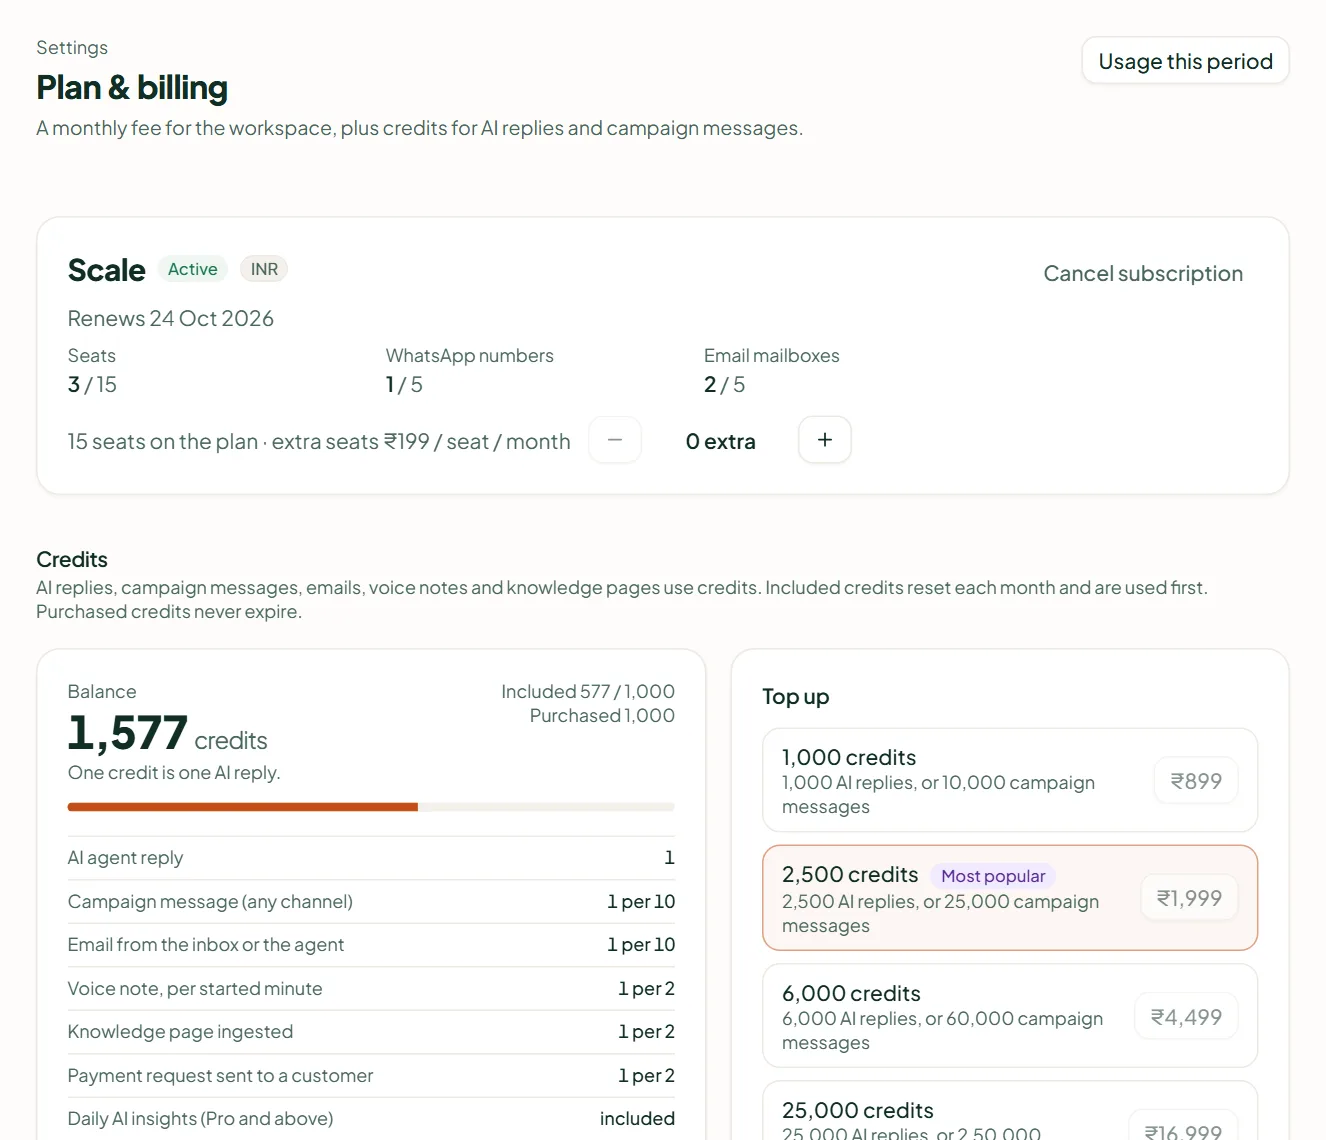The width and height of the screenshot is (1326, 1140).
Task: Buy 1,000 credits for ₹899
Action: tap(1196, 781)
